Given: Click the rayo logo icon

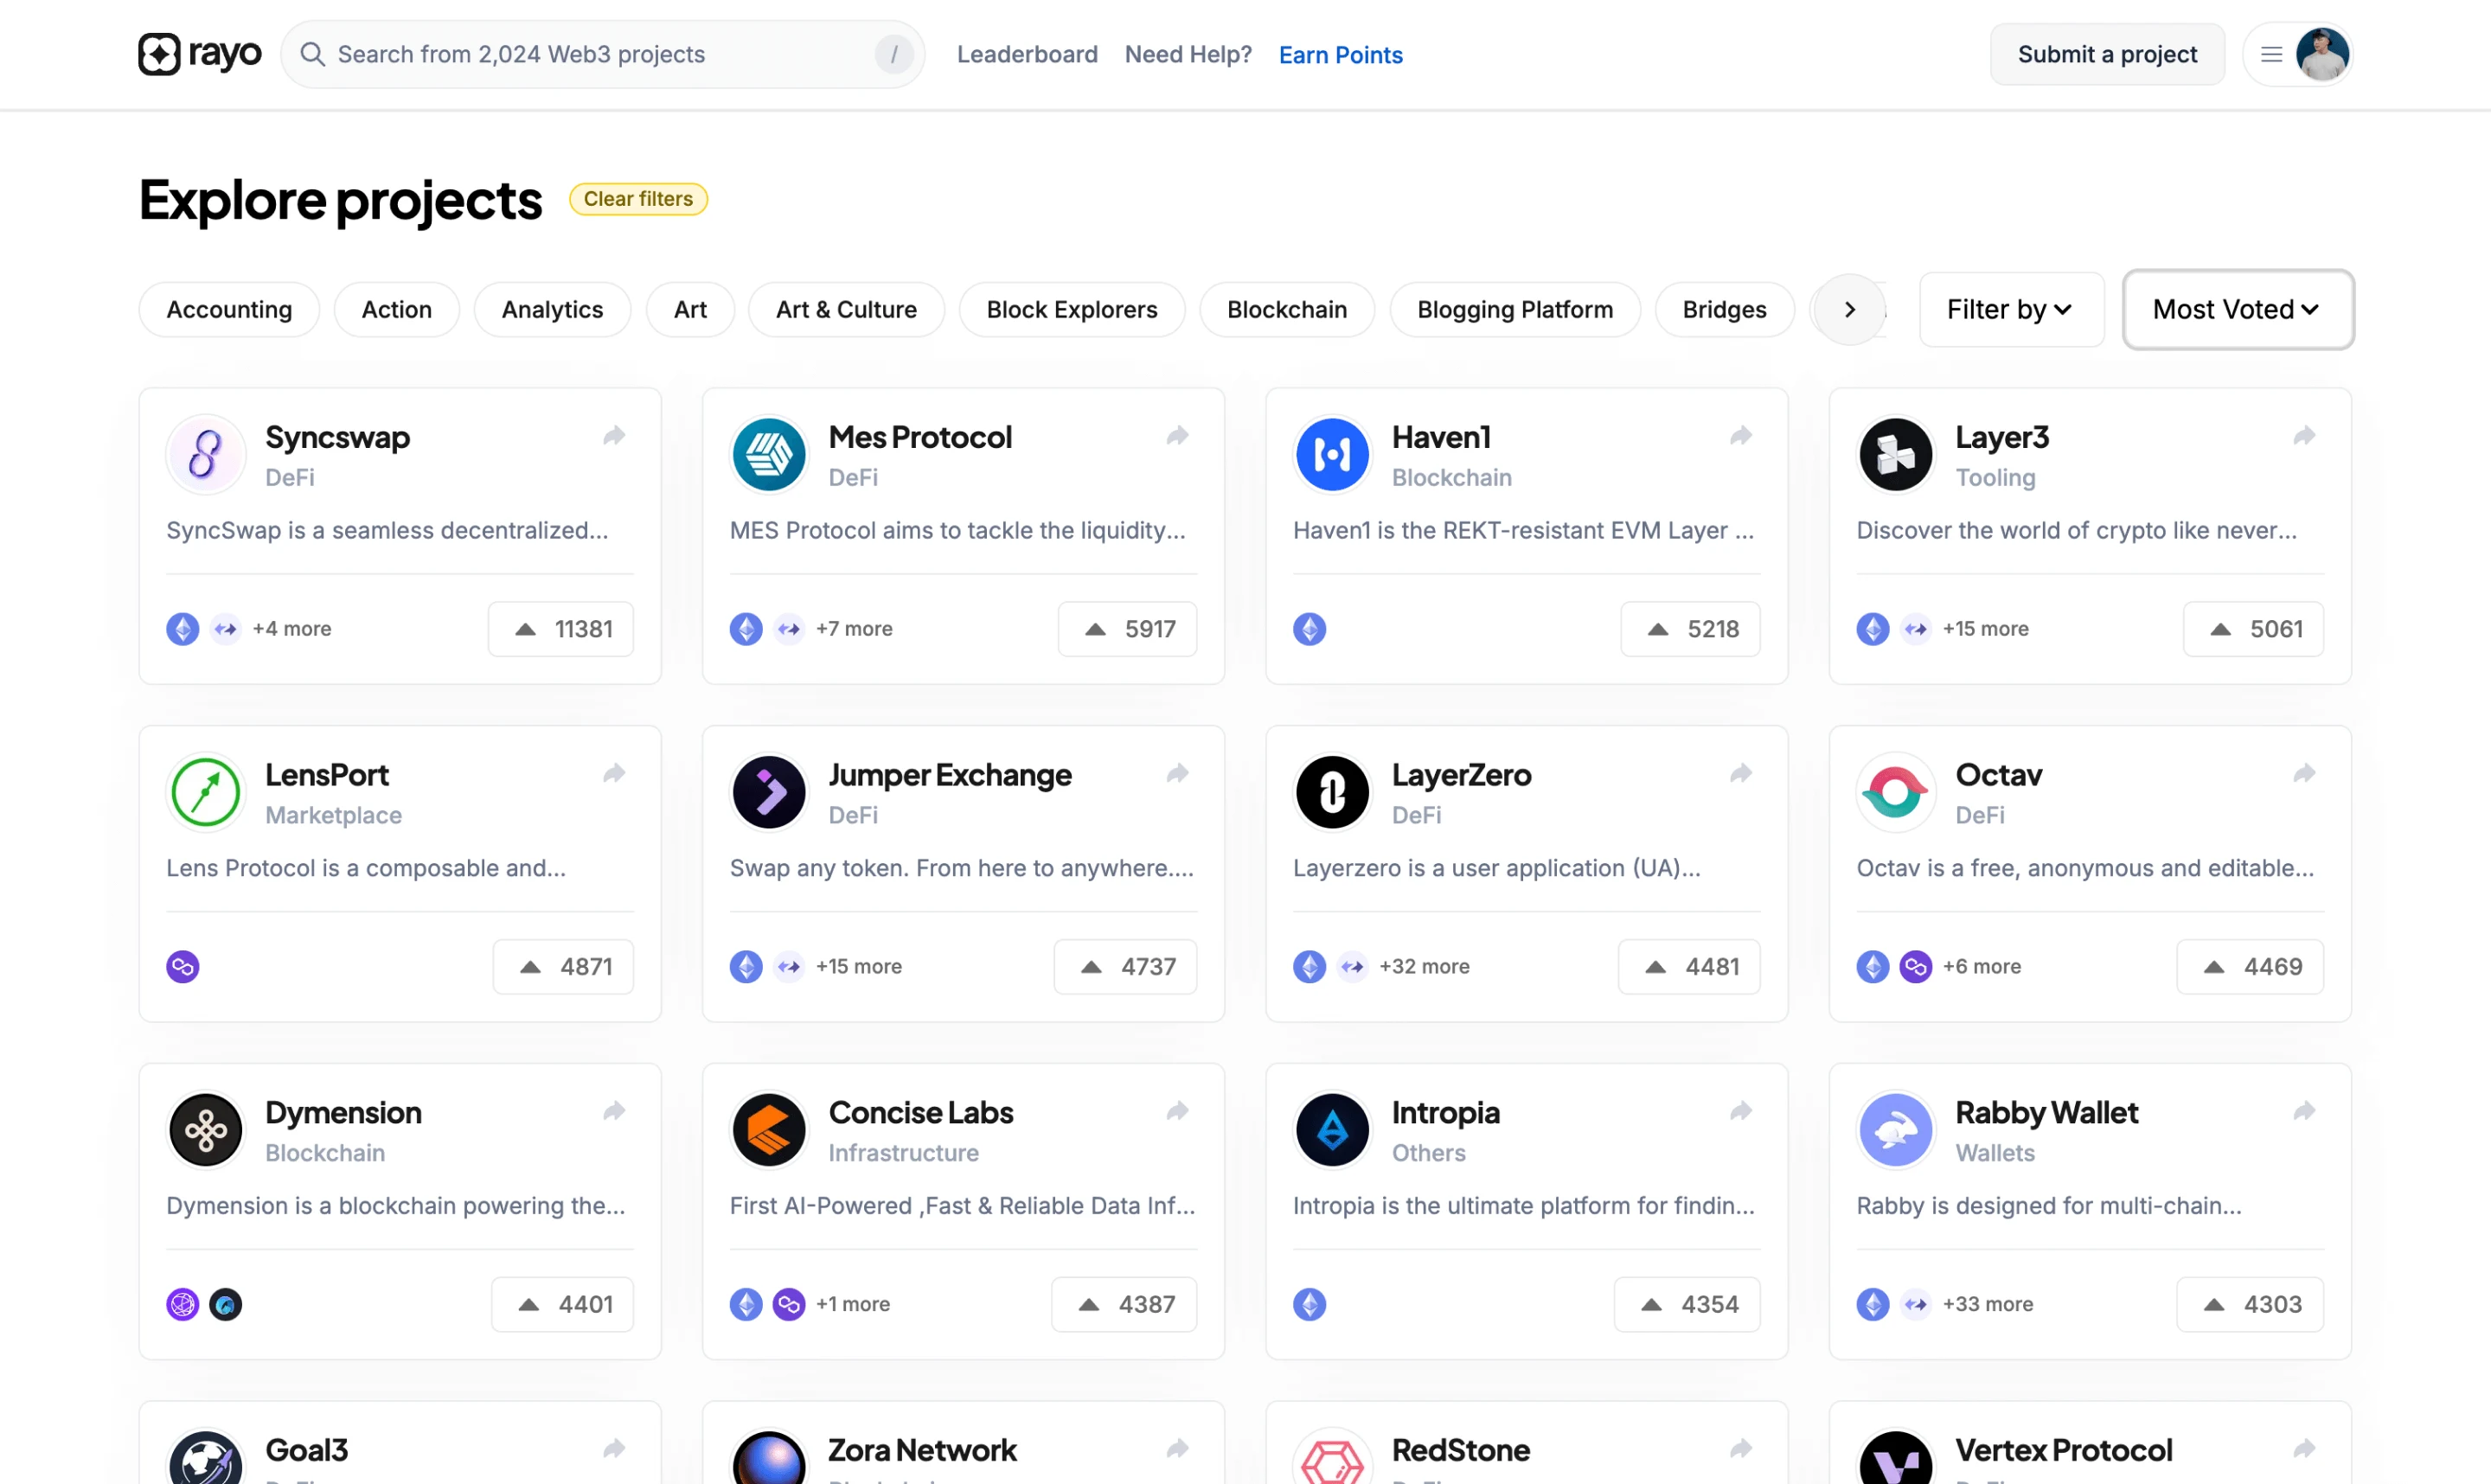Looking at the screenshot, I should coord(159,54).
